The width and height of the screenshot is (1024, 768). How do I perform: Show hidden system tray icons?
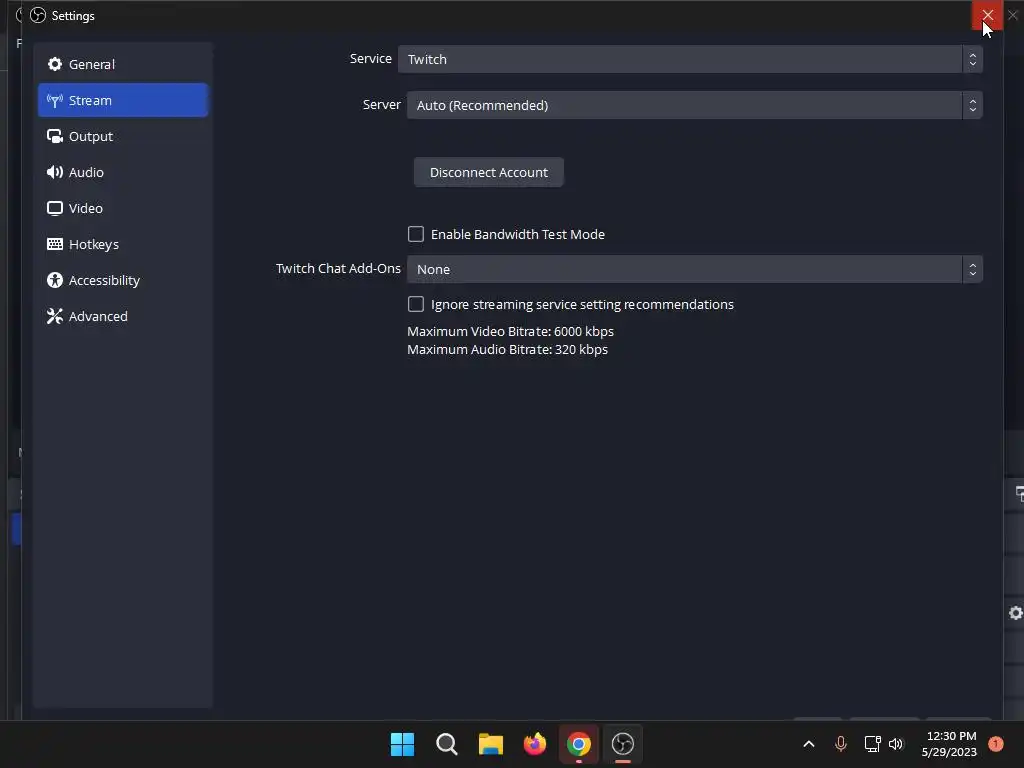coord(808,744)
